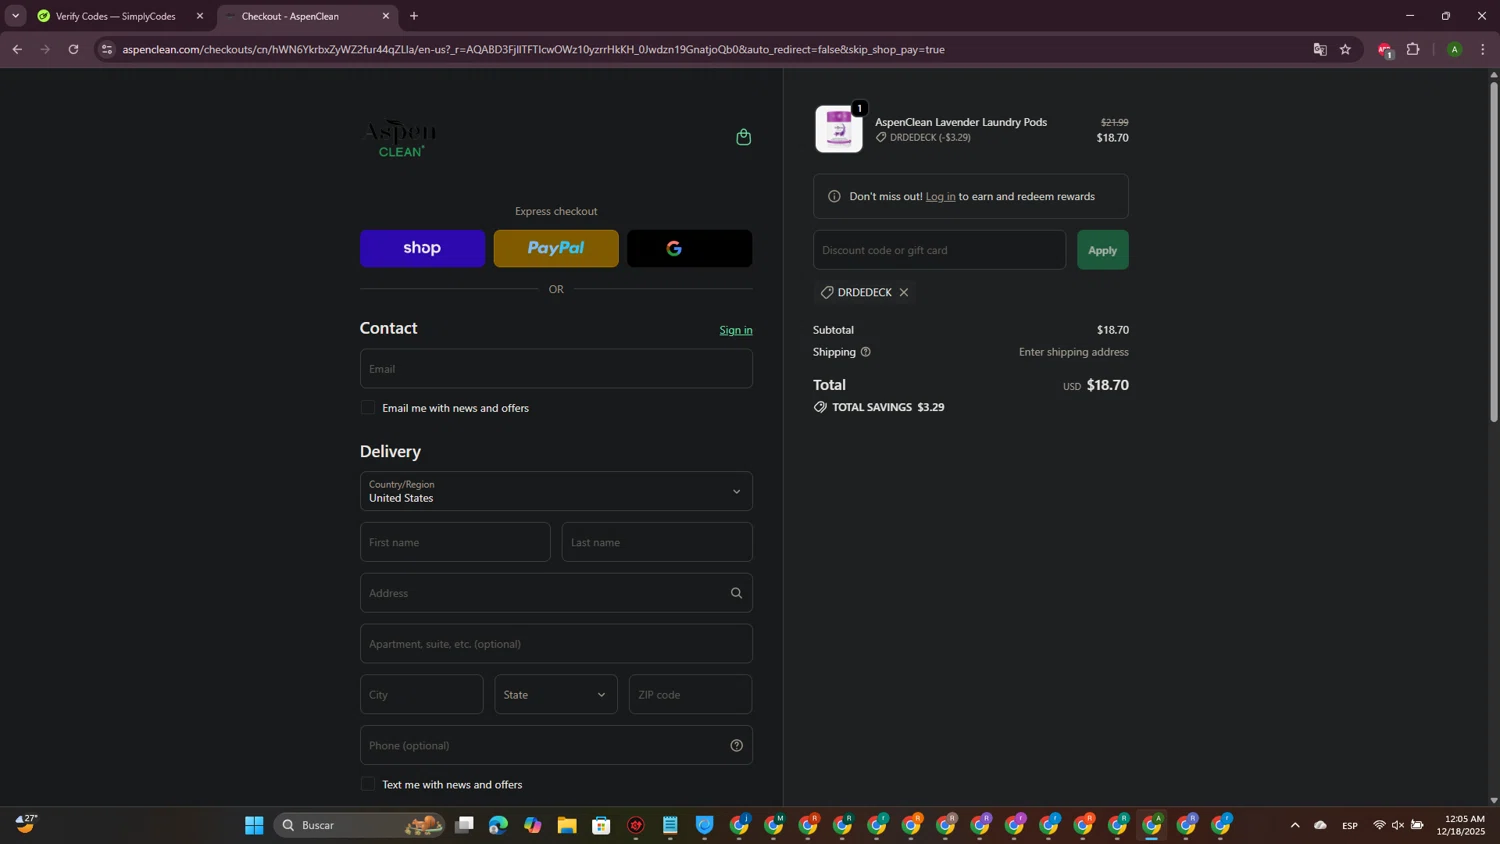Screen dimensions: 1500x844
Task: Show phone field help tooltip icon
Action: [x=737, y=745]
